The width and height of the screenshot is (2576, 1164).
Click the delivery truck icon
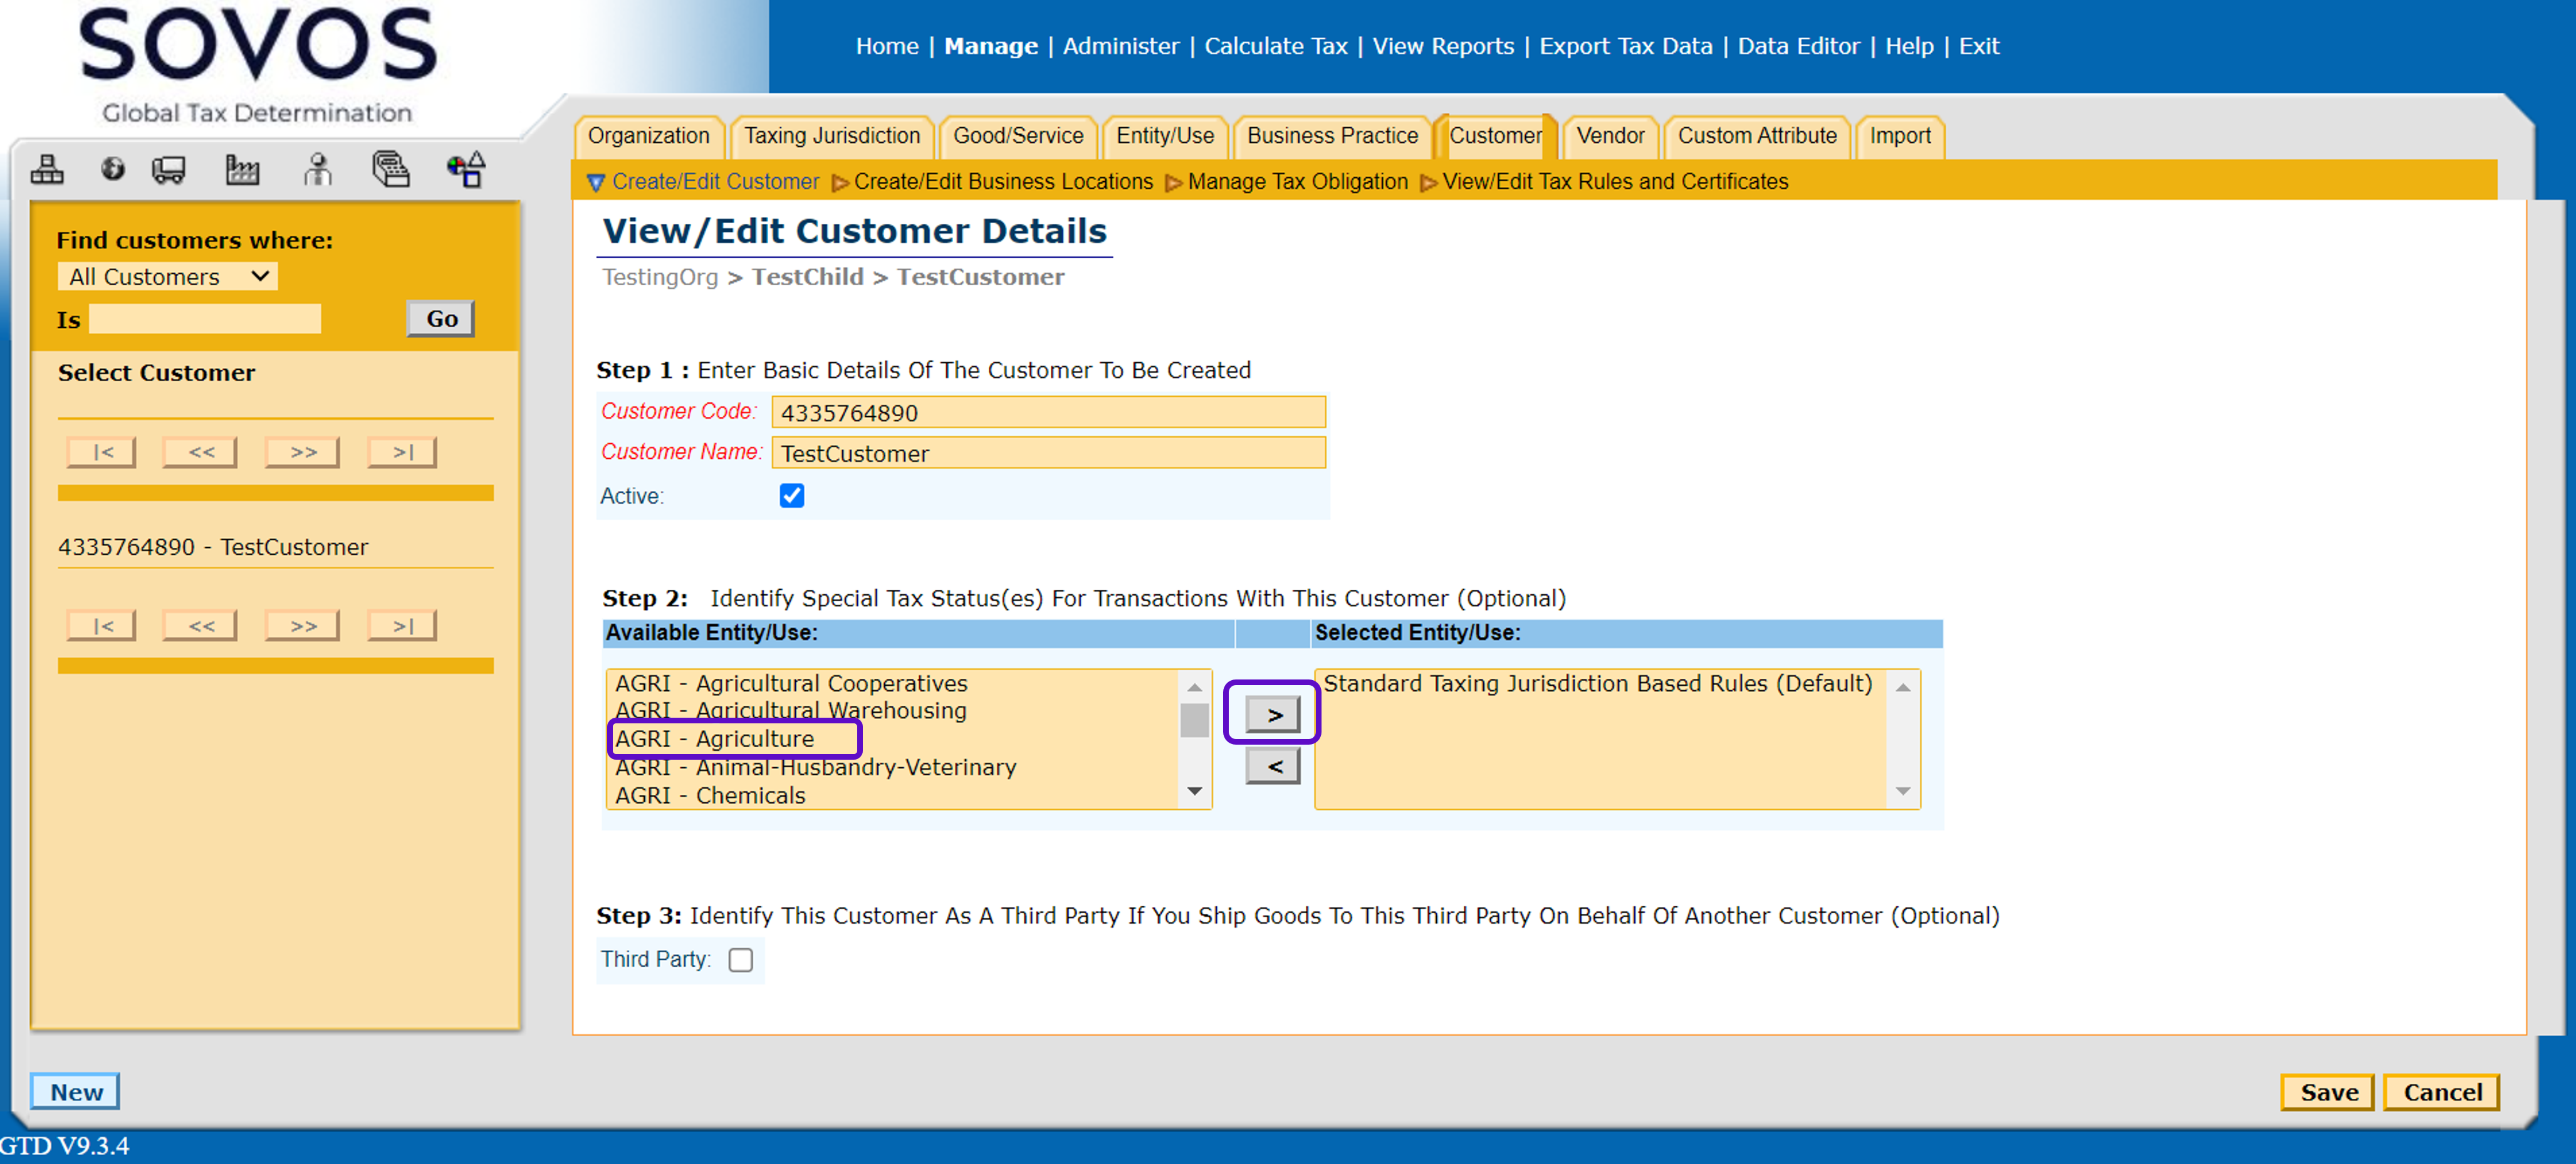(x=168, y=169)
